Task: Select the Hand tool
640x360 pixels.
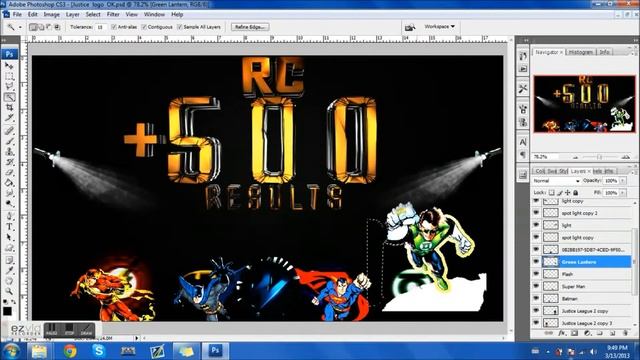Action: (9, 281)
